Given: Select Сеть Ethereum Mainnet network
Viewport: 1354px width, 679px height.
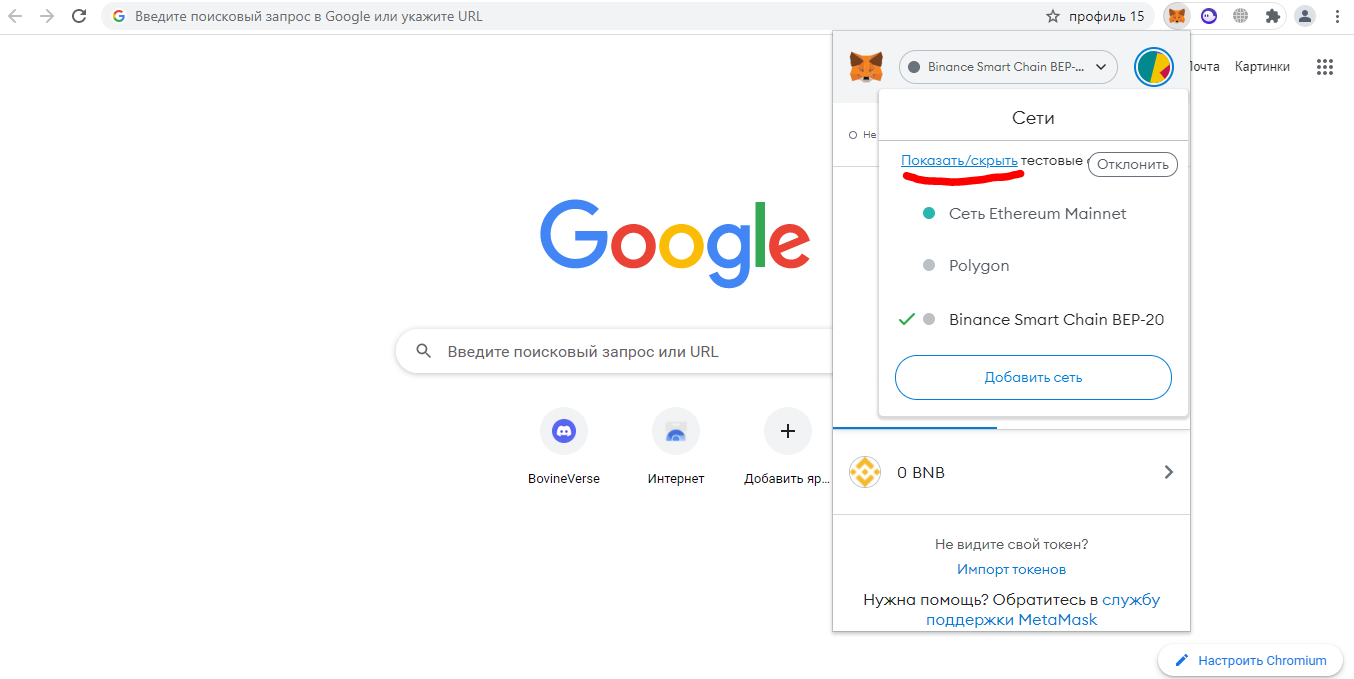Looking at the screenshot, I should coord(1033,213).
